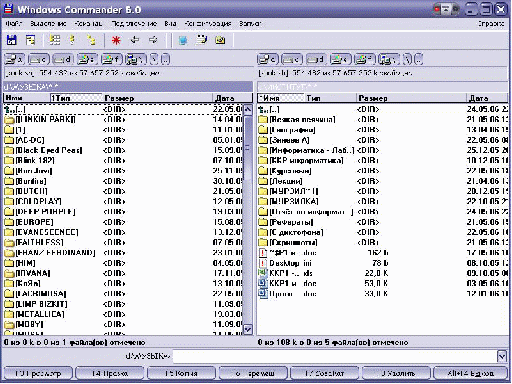This screenshot has height=384, width=512.
Task: Switch to full details view icon
Action: pyautogui.click(x=72, y=40)
